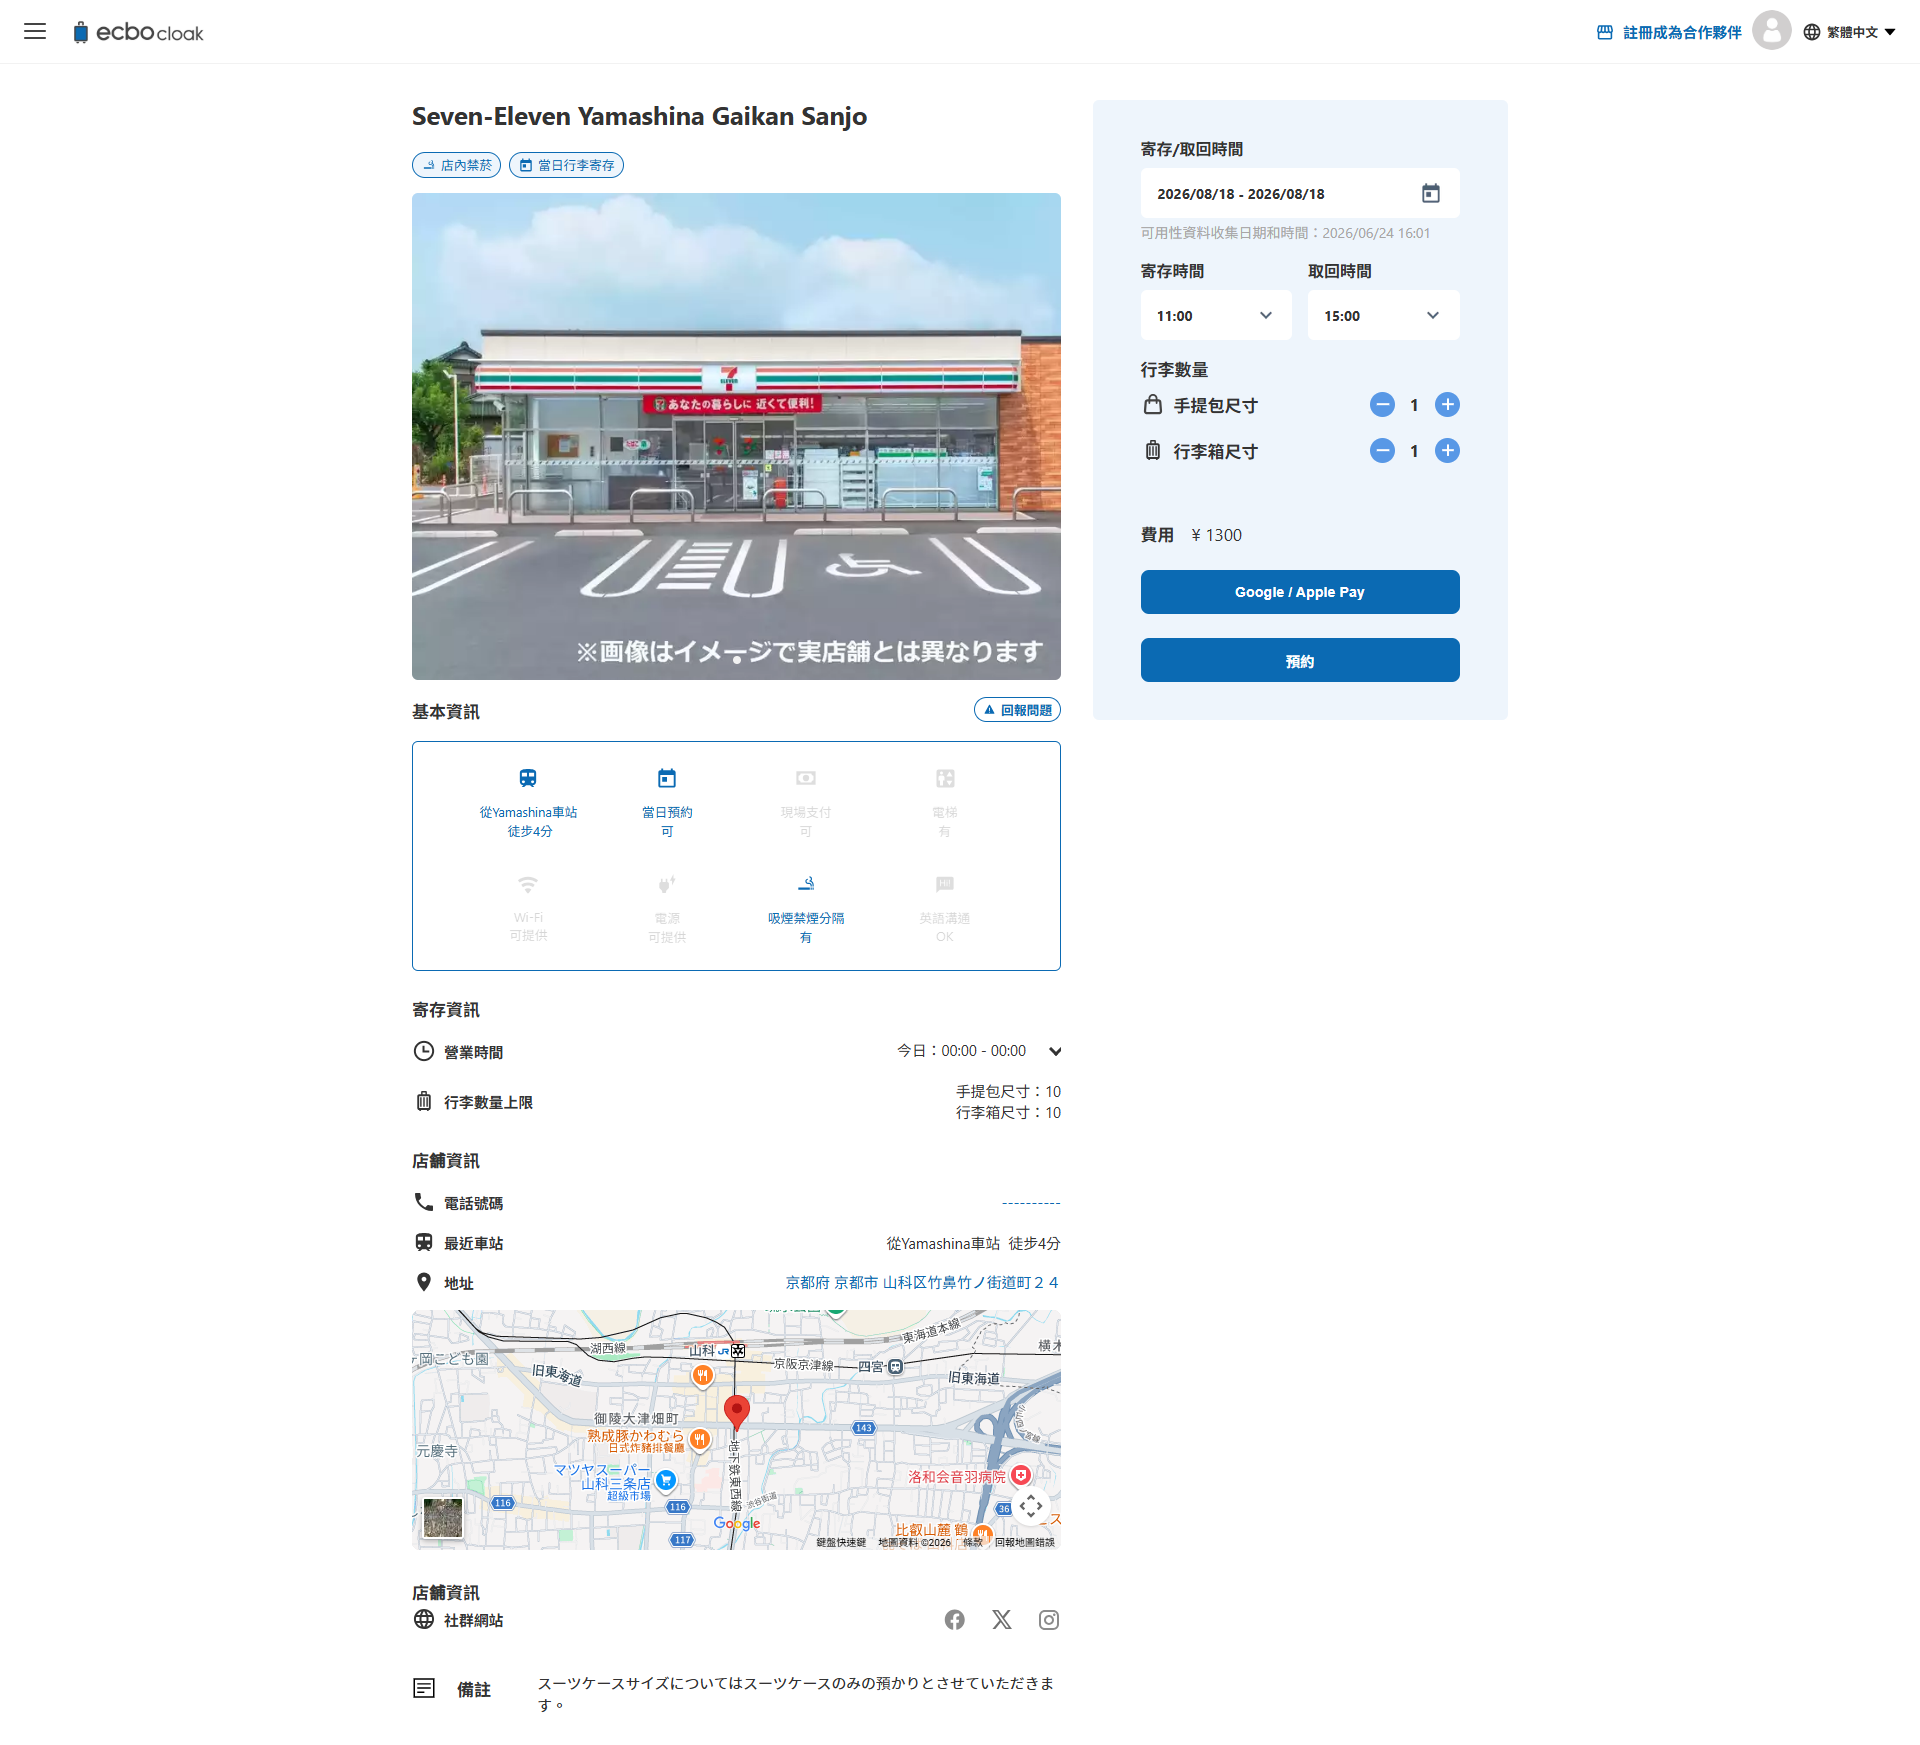1920x1745 pixels.
Task: Open the address link 京都府 京都市 山科区
Action: [x=922, y=1283]
